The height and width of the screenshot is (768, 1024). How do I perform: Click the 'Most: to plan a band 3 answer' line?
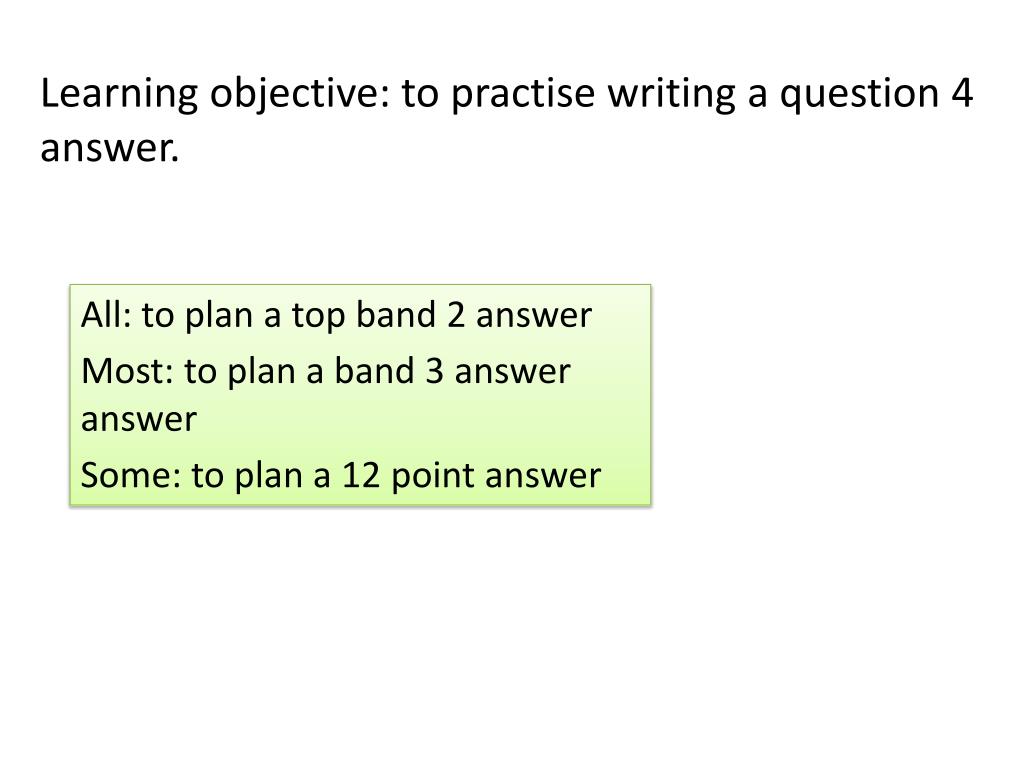pos(326,372)
